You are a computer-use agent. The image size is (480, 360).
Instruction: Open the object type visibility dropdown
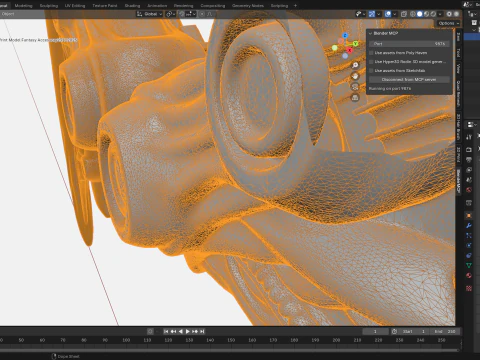pyautogui.click(x=360, y=14)
